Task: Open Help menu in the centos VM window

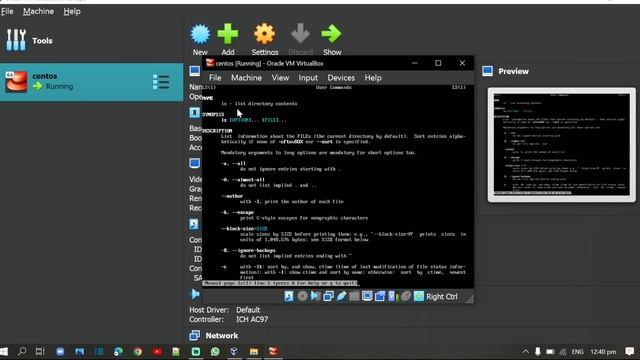Action: [373, 78]
